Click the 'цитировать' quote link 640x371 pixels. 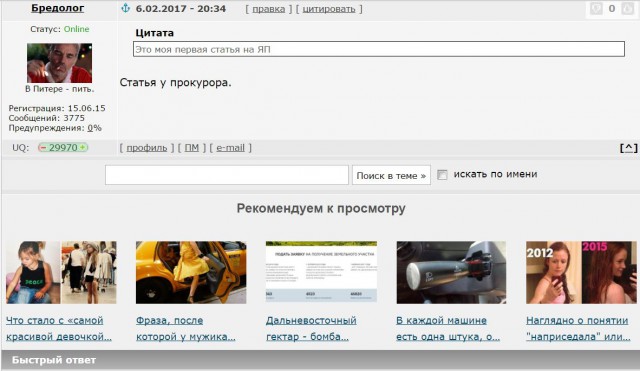coord(329,9)
